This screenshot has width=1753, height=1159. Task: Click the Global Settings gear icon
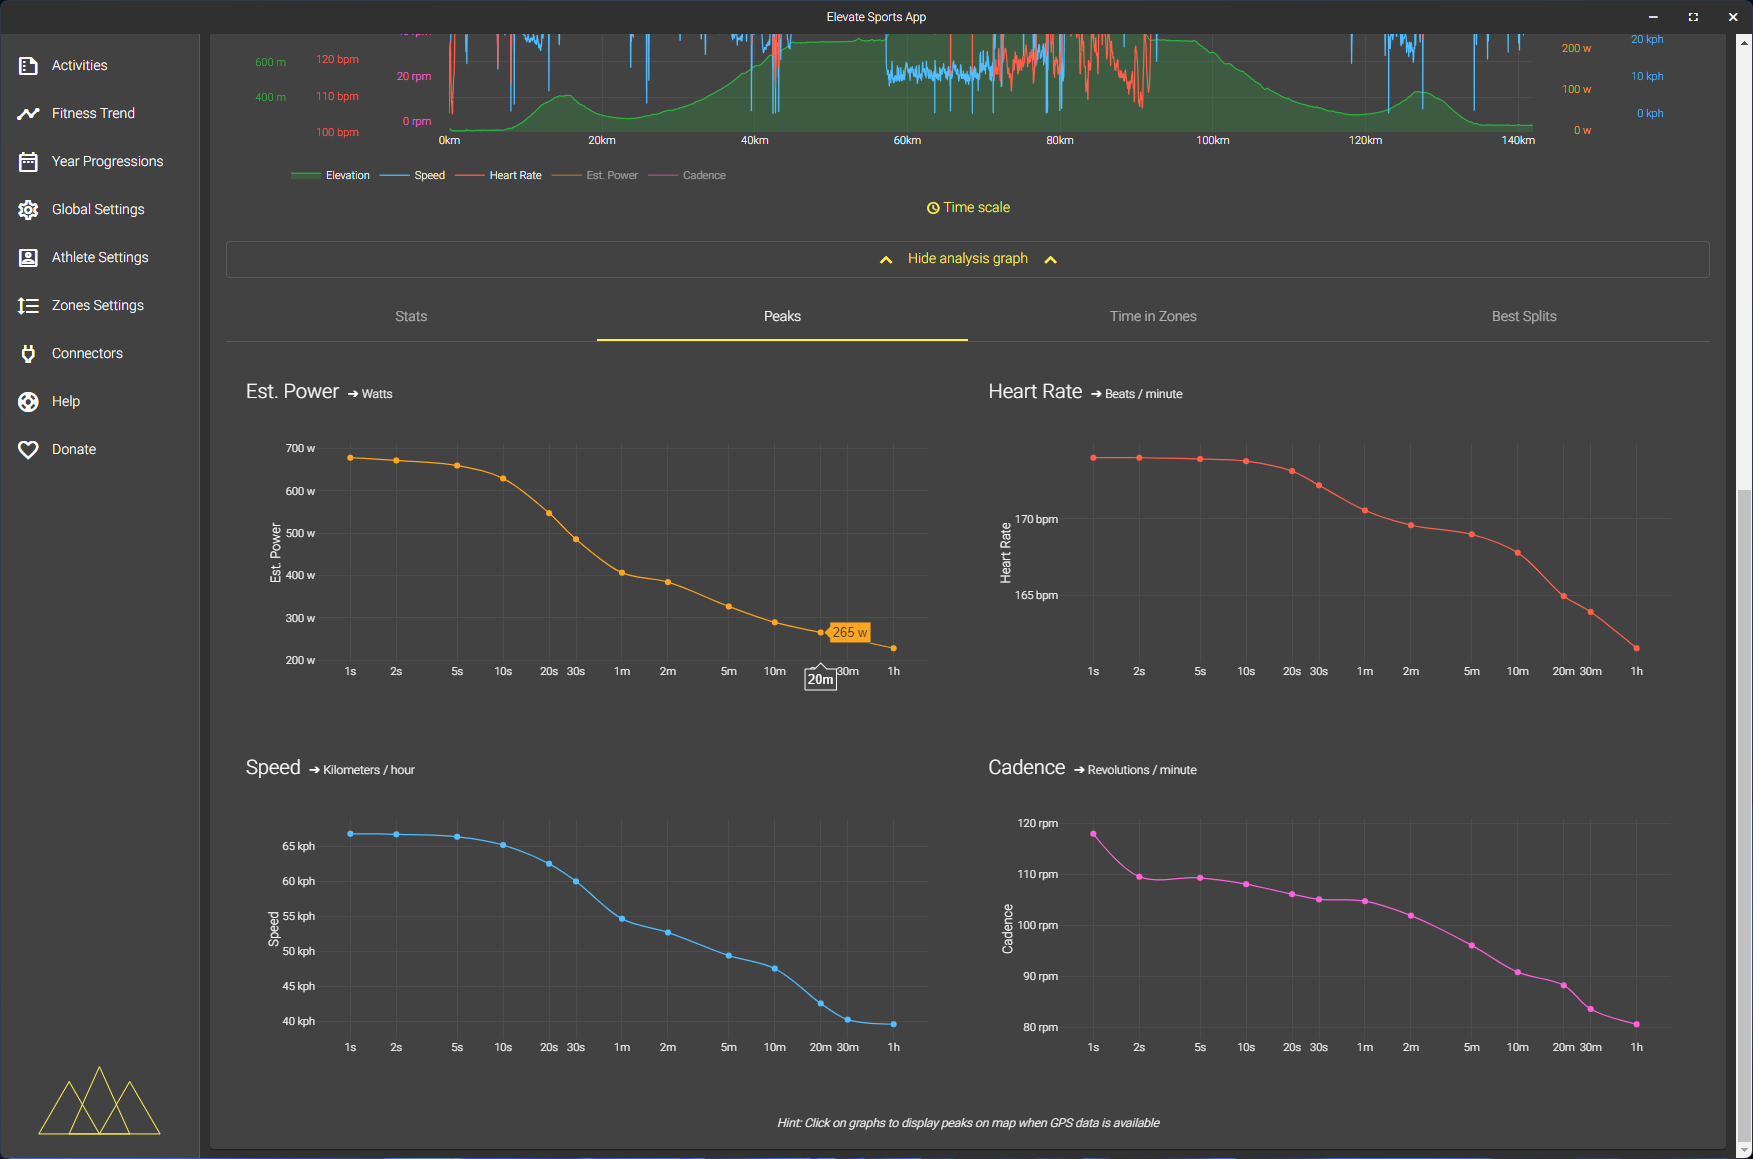click(28, 209)
